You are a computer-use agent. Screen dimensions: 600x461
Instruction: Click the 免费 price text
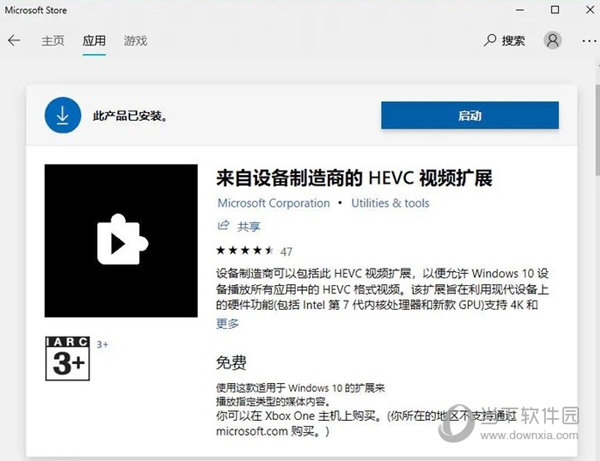(x=231, y=362)
